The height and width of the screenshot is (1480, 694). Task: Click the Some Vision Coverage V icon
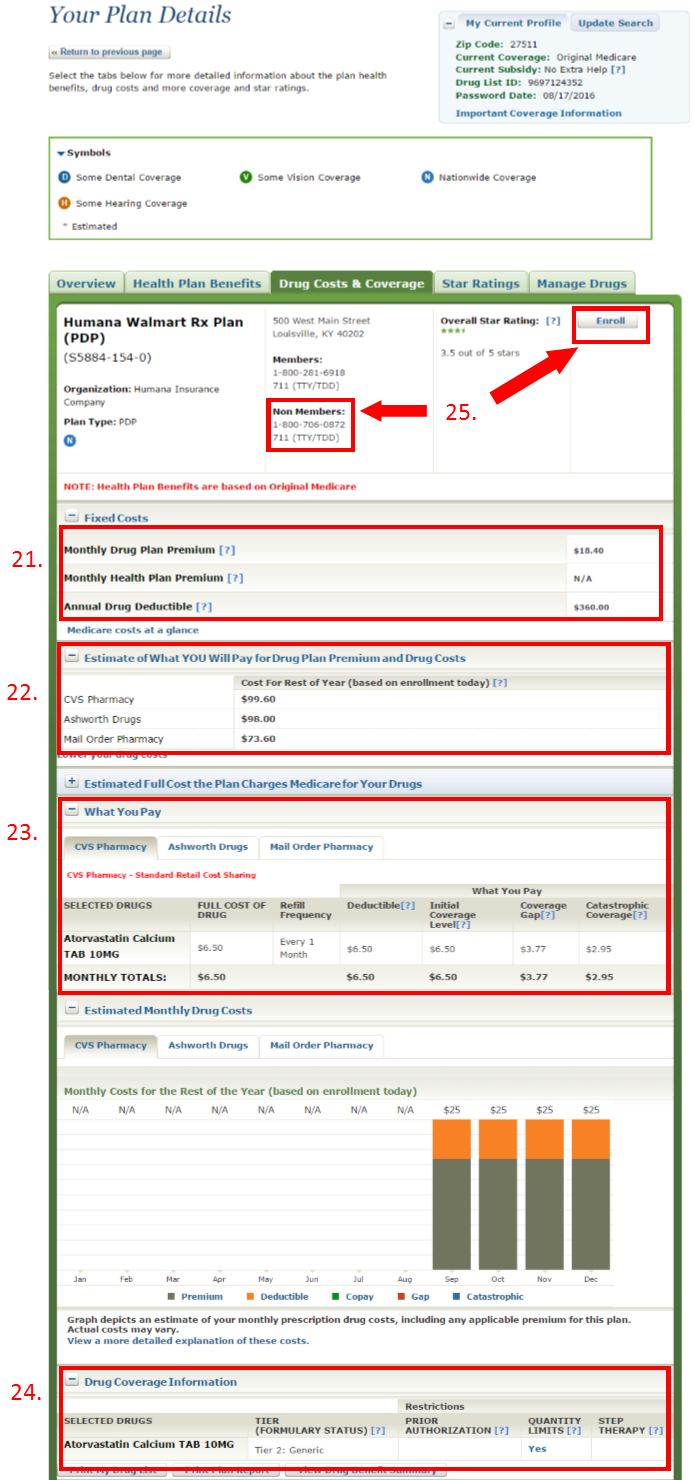(246, 177)
